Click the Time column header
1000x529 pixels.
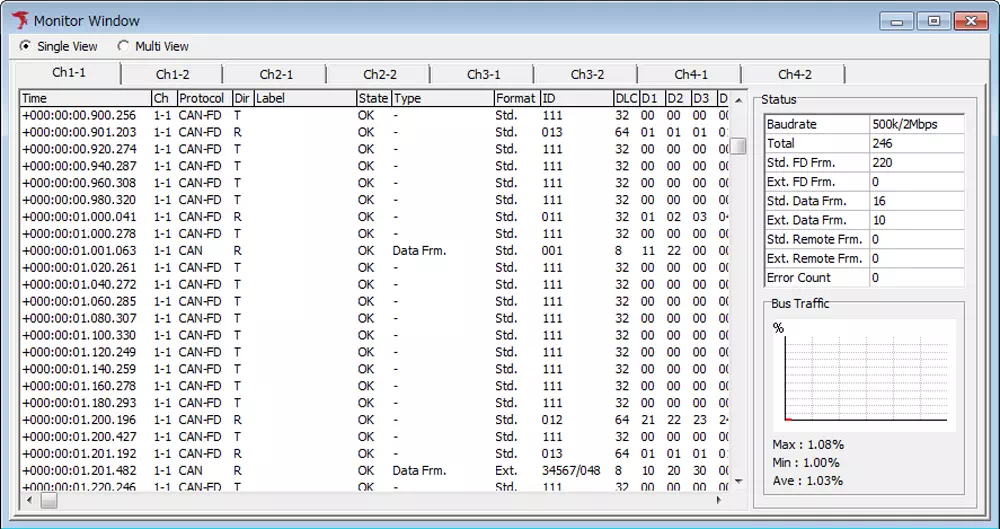pos(84,99)
